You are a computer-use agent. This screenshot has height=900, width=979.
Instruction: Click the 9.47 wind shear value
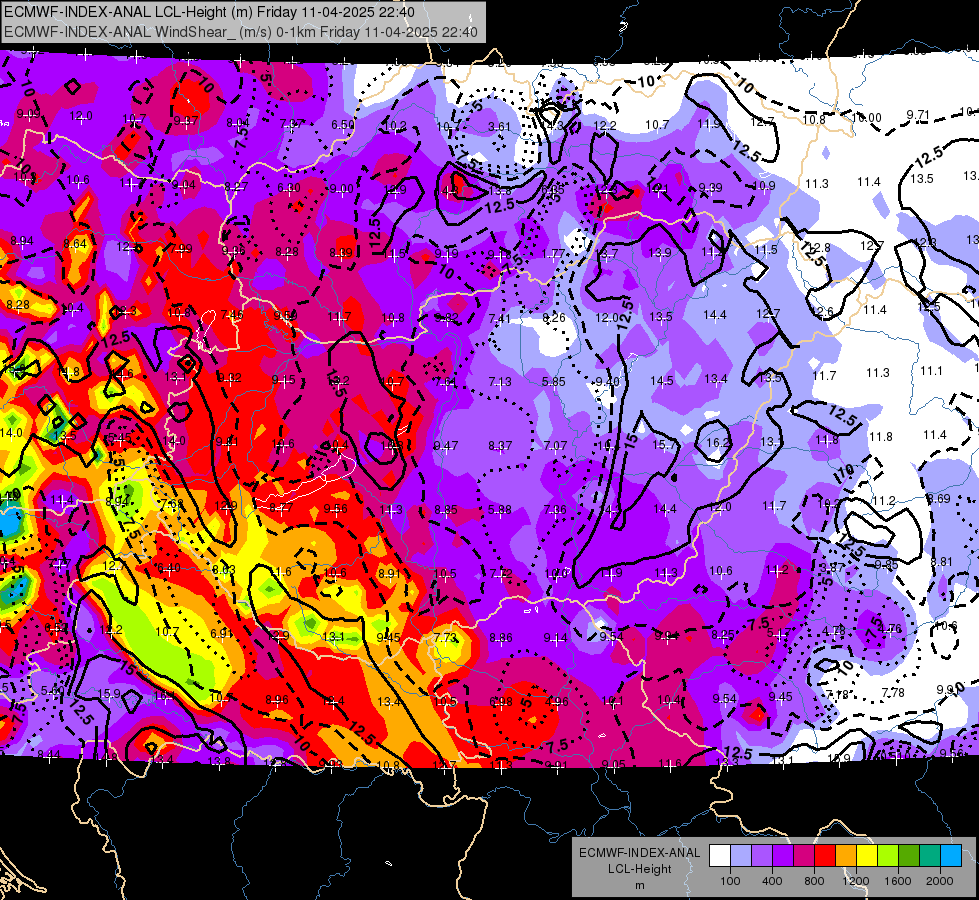(x=446, y=445)
